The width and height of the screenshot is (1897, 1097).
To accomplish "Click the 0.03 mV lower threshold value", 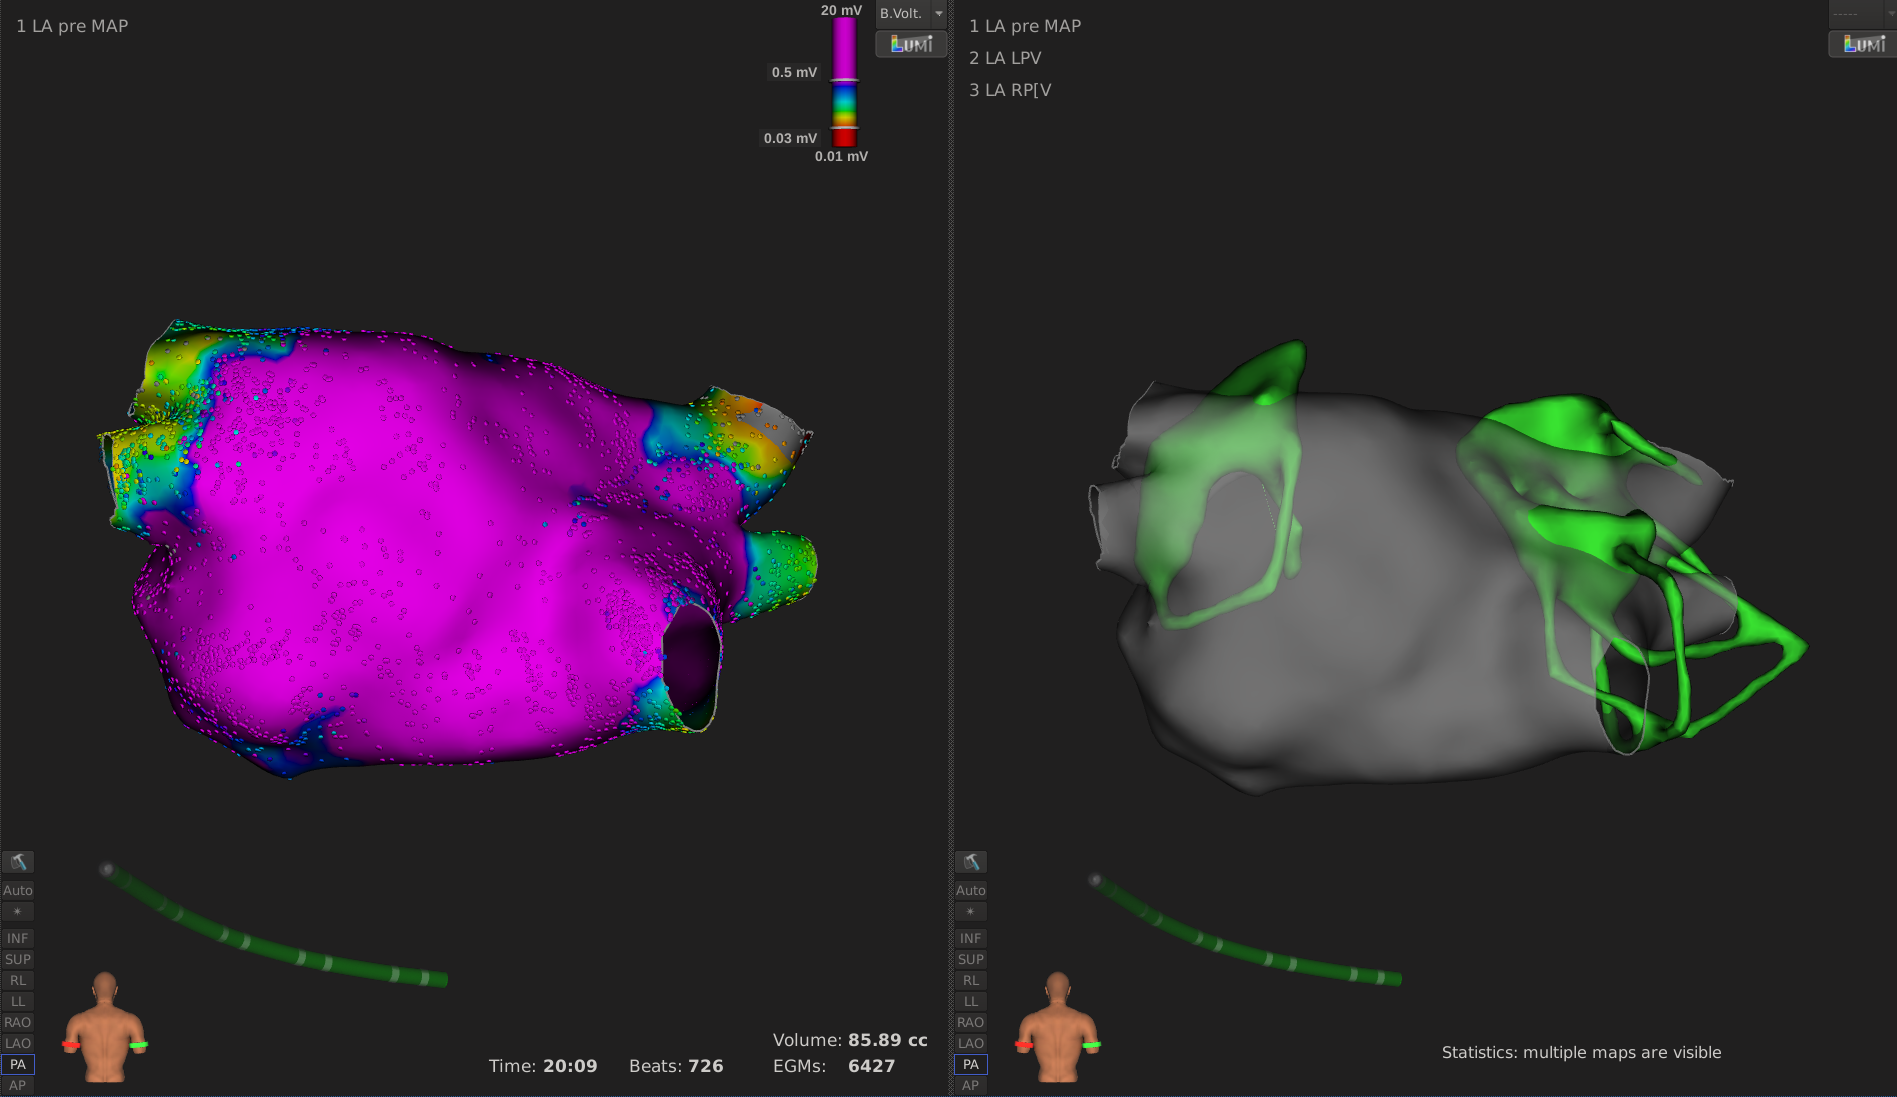I will pos(790,138).
